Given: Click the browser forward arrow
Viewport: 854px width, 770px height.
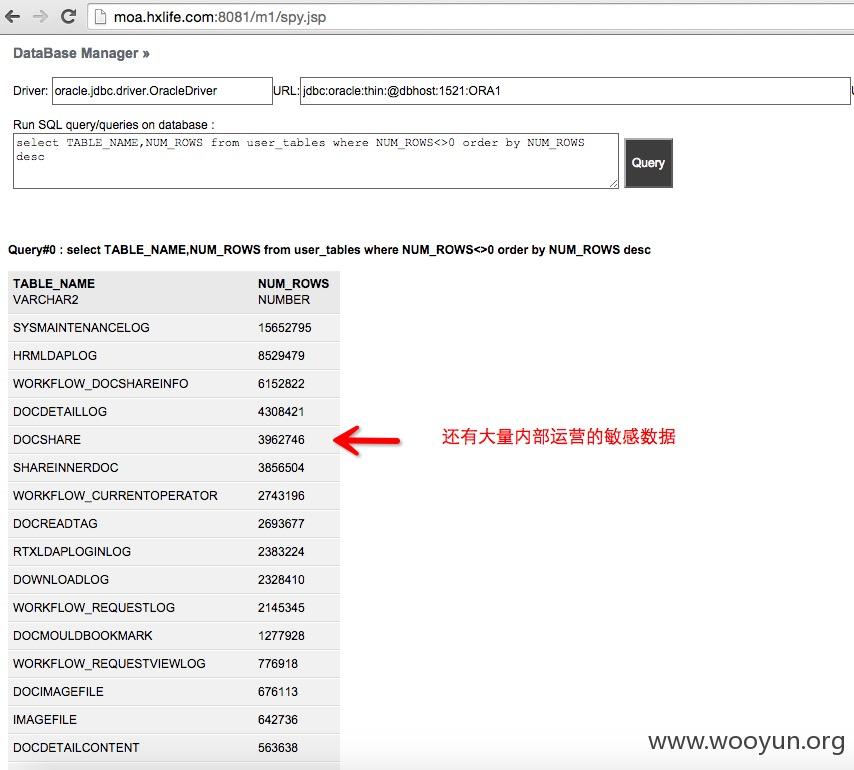Looking at the screenshot, I should pos(40,17).
